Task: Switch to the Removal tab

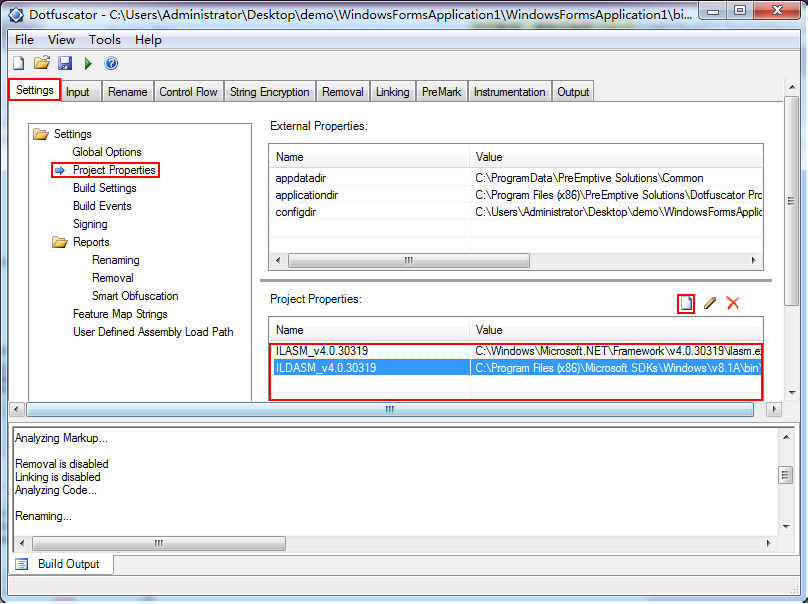Action: click(343, 92)
